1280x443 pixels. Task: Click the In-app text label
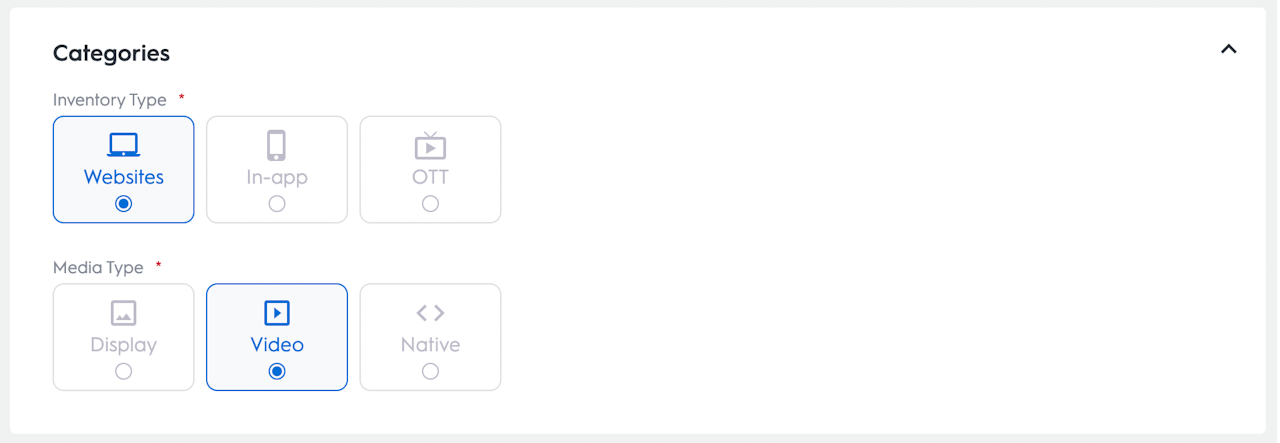pos(277,178)
